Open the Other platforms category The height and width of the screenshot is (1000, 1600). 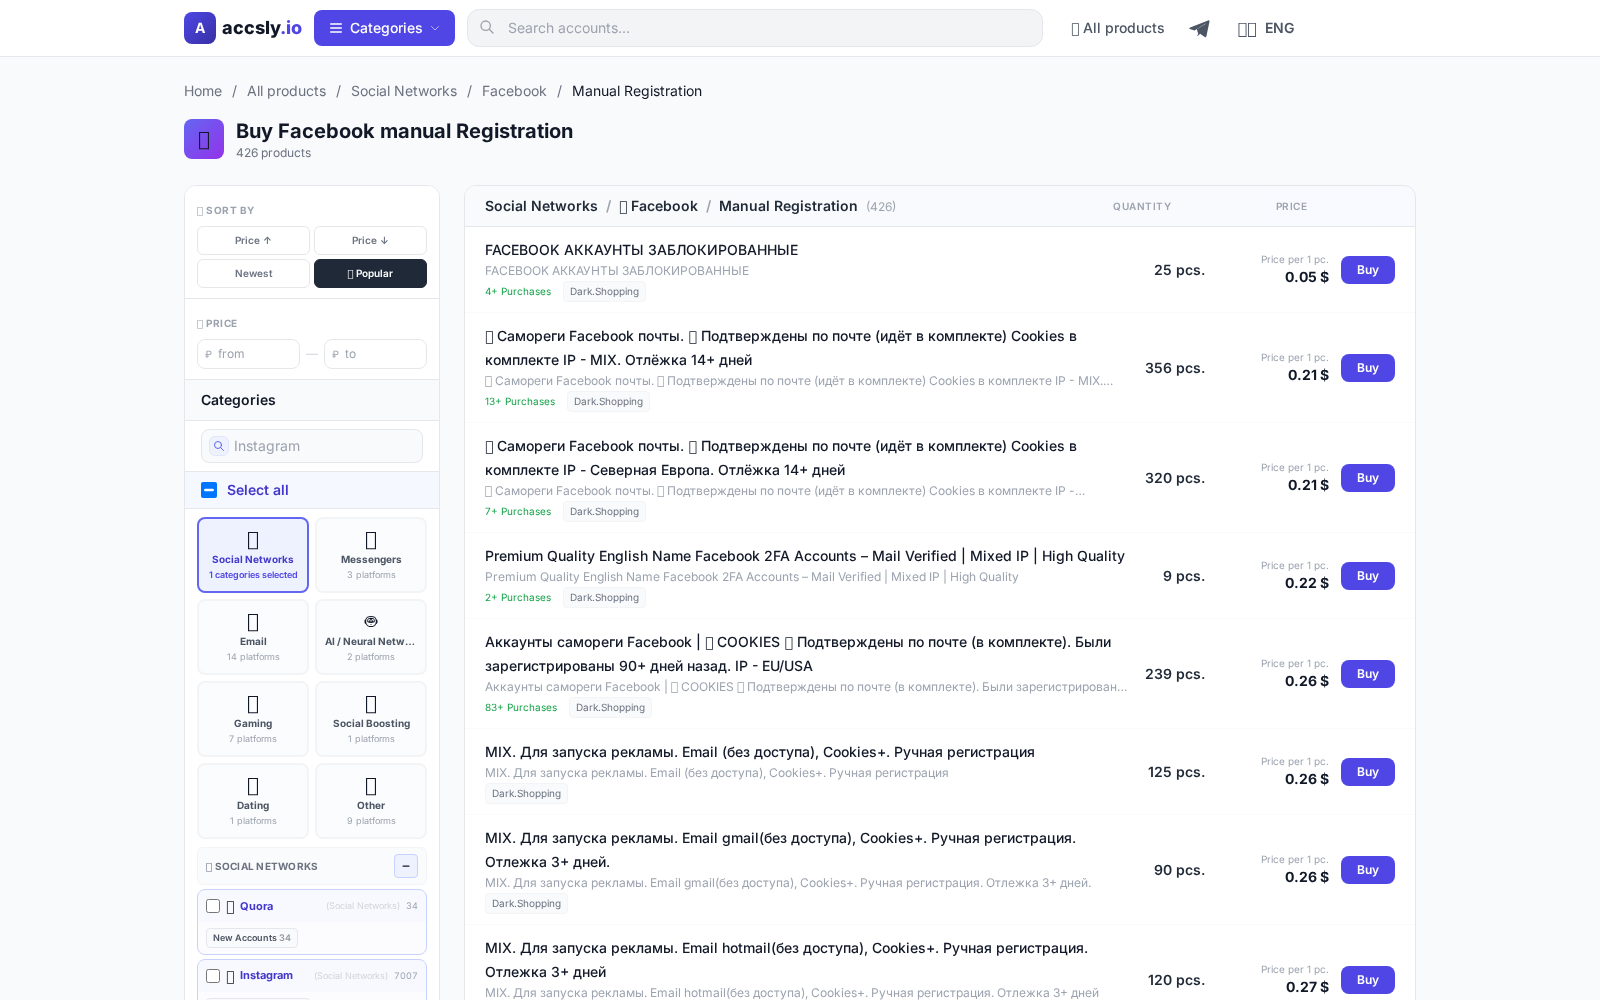(370, 800)
